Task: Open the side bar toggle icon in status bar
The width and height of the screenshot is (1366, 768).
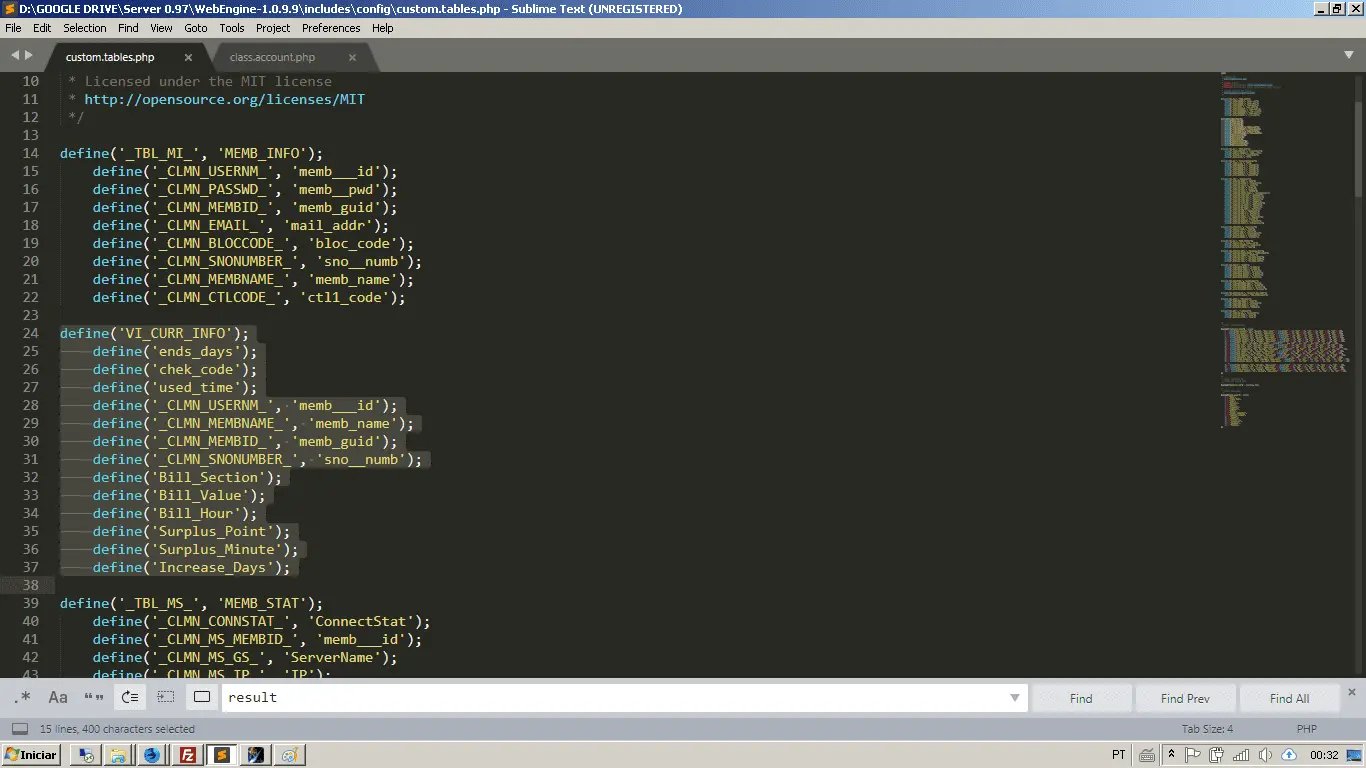Action: pyautogui.click(x=20, y=729)
